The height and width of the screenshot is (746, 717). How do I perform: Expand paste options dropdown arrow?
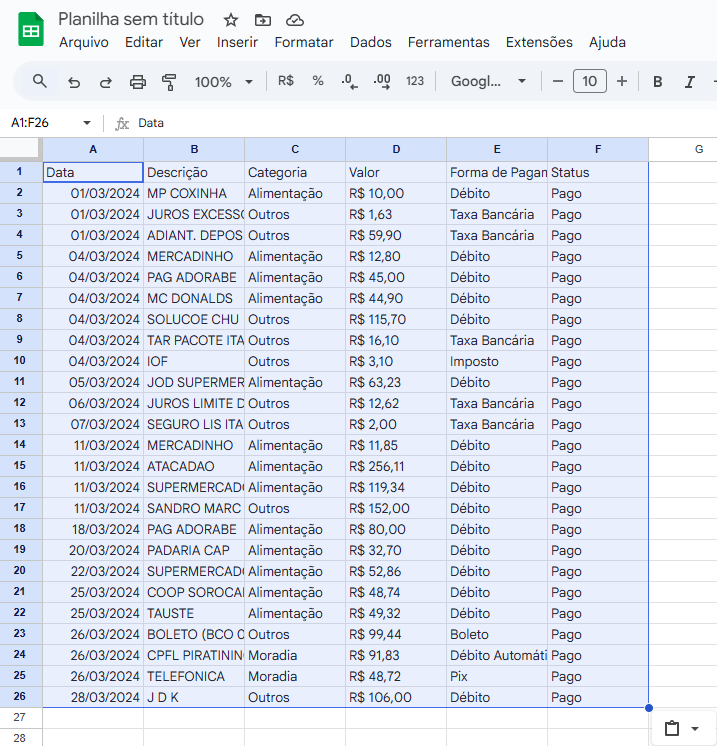click(695, 728)
